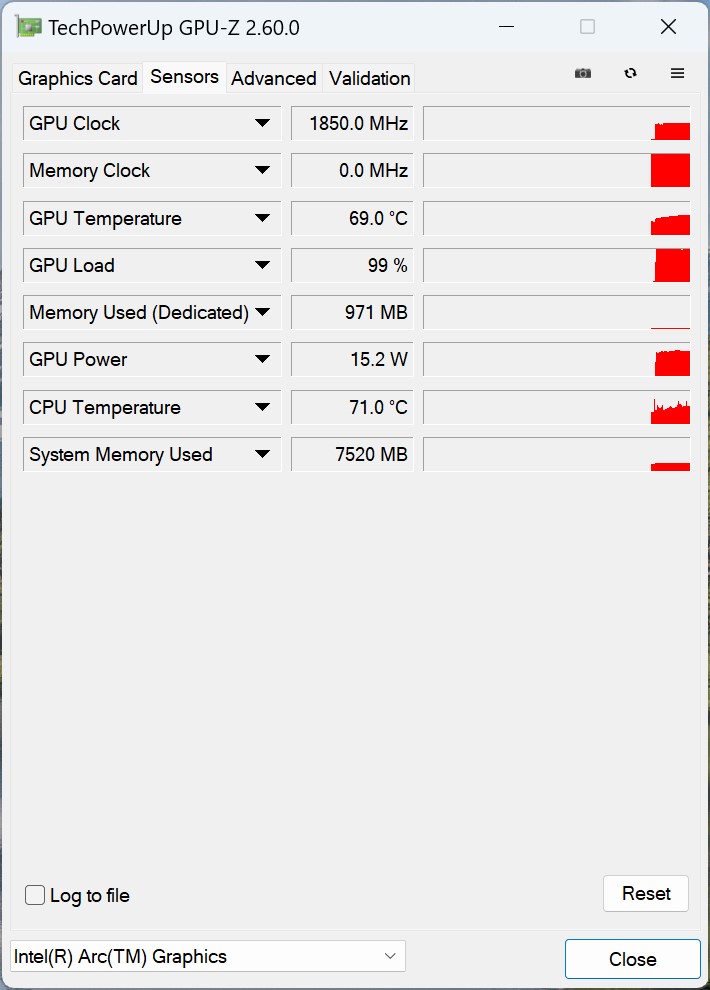This screenshot has width=710, height=990.
Task: Click the refresh sensors icon
Action: (x=630, y=73)
